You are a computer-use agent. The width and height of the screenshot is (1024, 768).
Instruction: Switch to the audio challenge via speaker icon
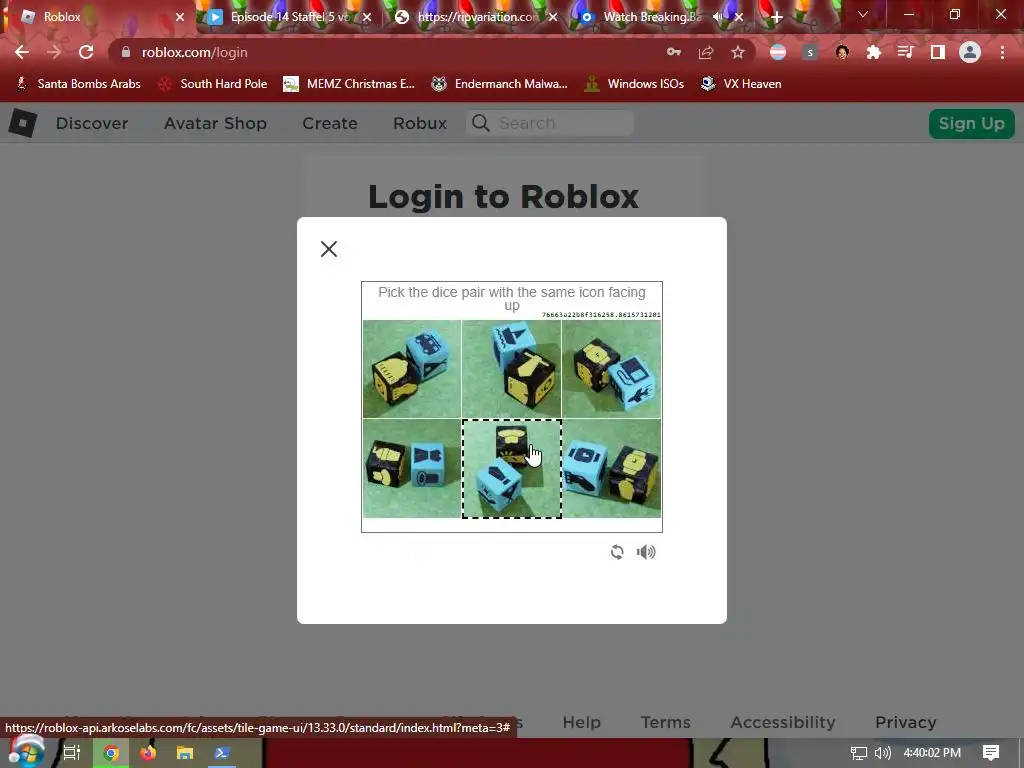click(646, 552)
